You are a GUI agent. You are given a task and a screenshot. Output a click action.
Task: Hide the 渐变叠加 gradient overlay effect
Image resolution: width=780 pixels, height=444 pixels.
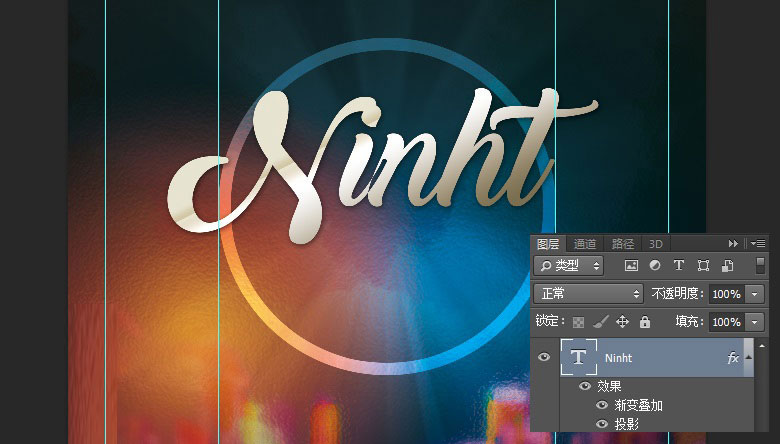pos(601,405)
